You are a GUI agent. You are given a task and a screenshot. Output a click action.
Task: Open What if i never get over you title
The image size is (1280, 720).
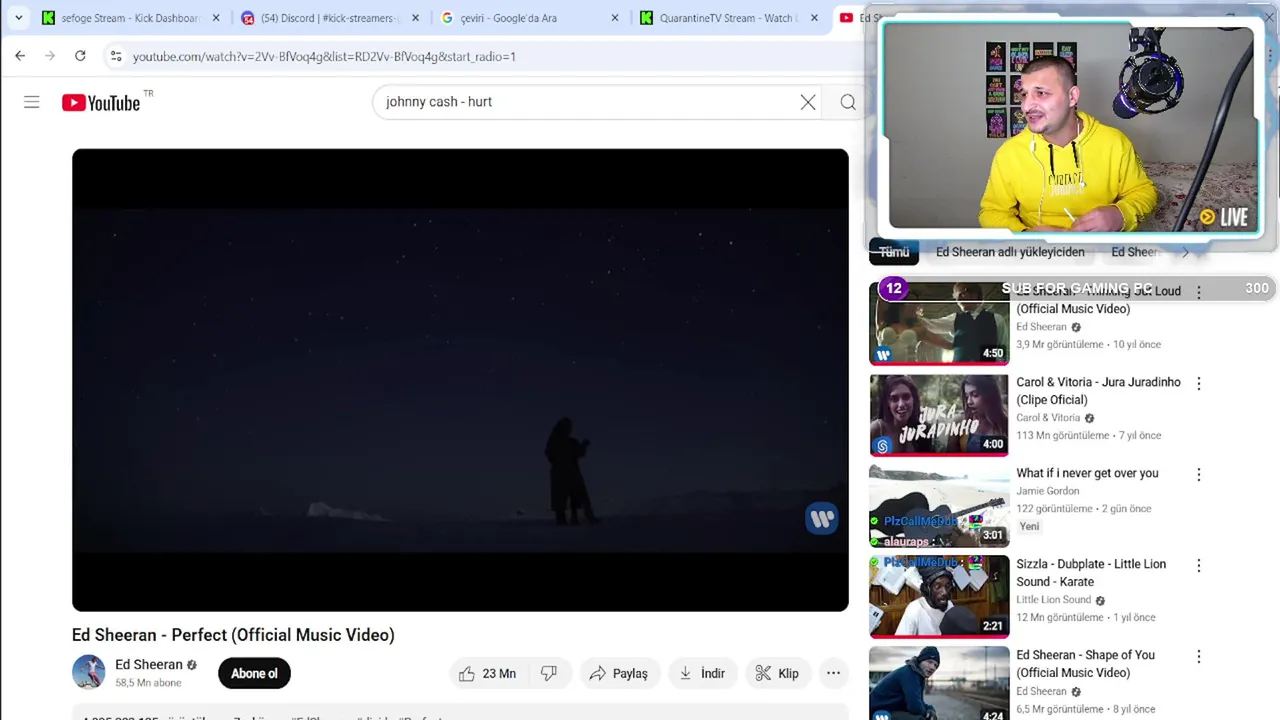click(x=1087, y=473)
